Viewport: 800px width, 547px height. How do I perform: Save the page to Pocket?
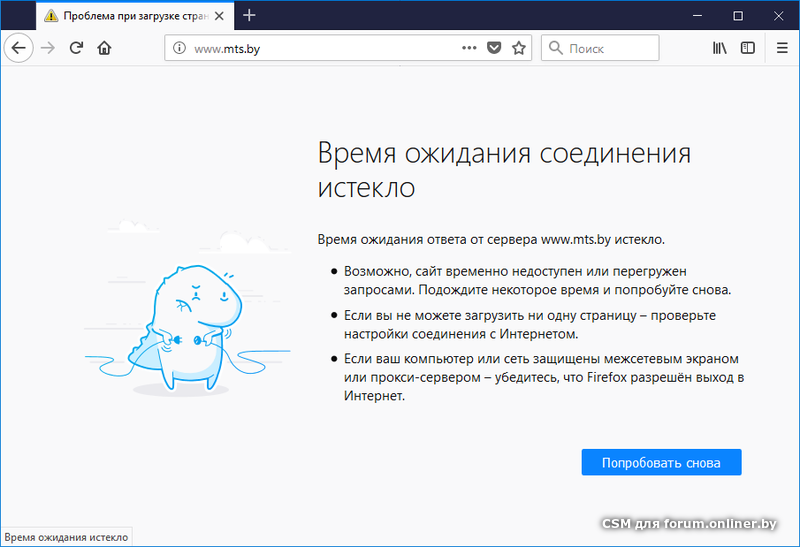pos(494,48)
